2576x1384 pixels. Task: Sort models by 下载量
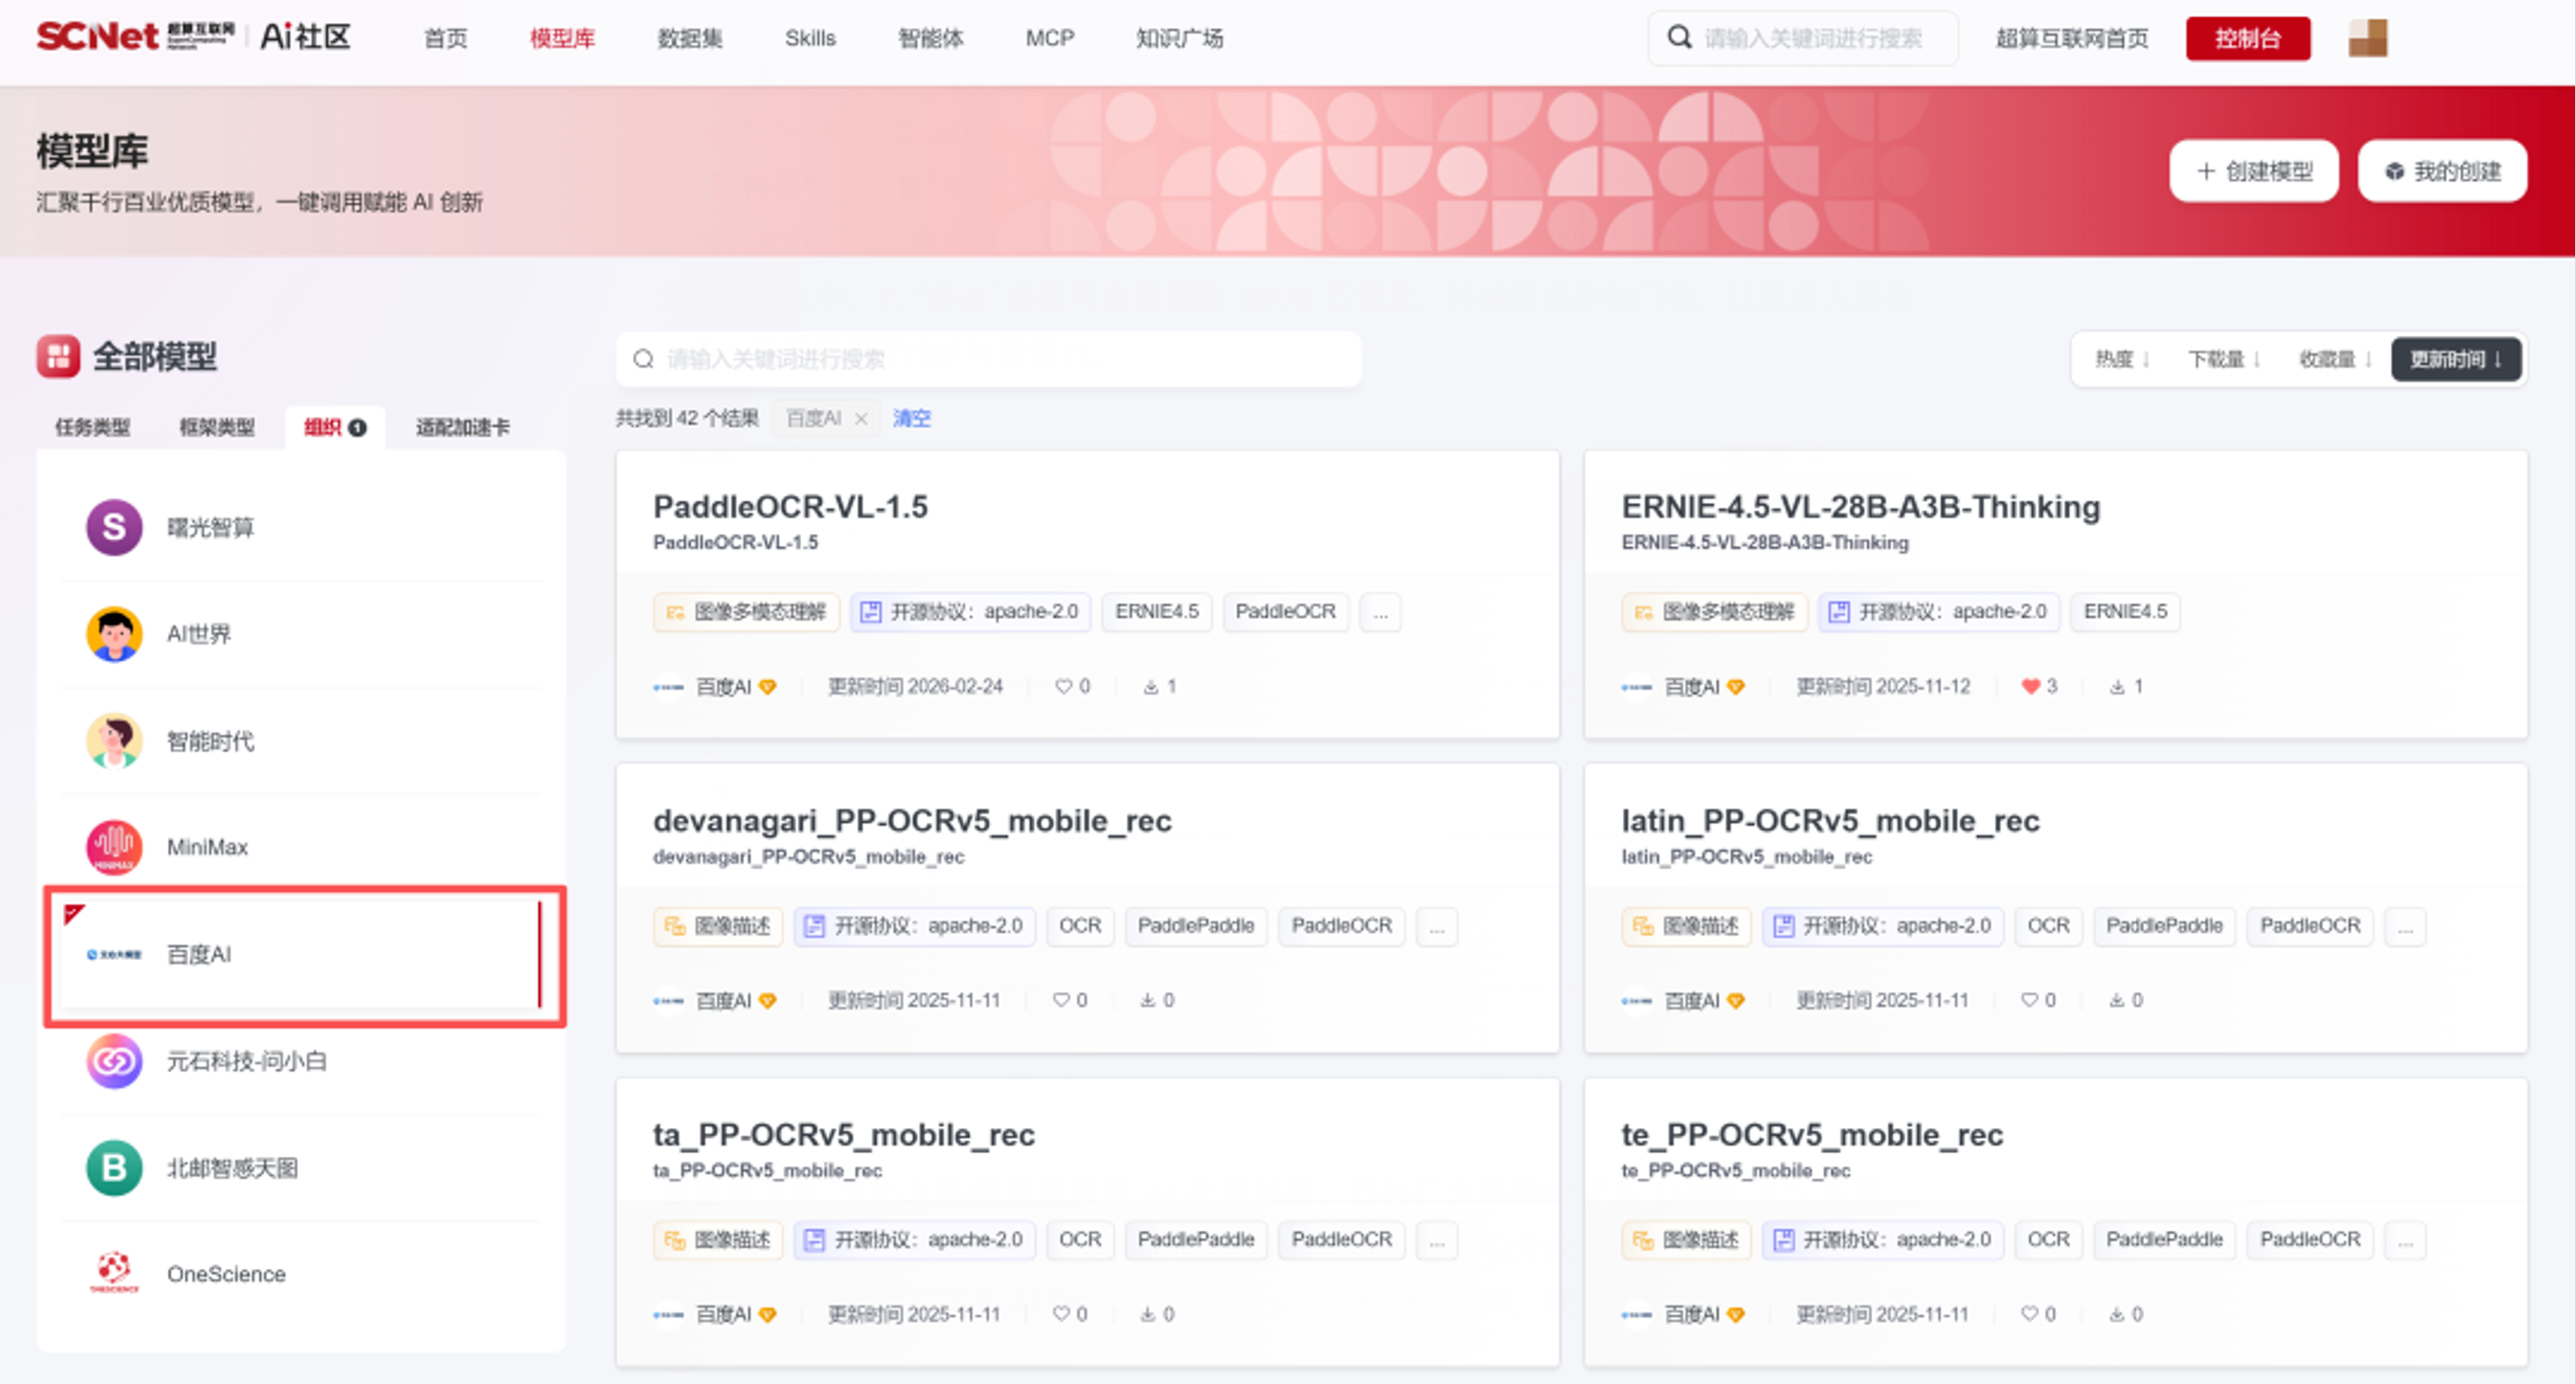(2223, 359)
